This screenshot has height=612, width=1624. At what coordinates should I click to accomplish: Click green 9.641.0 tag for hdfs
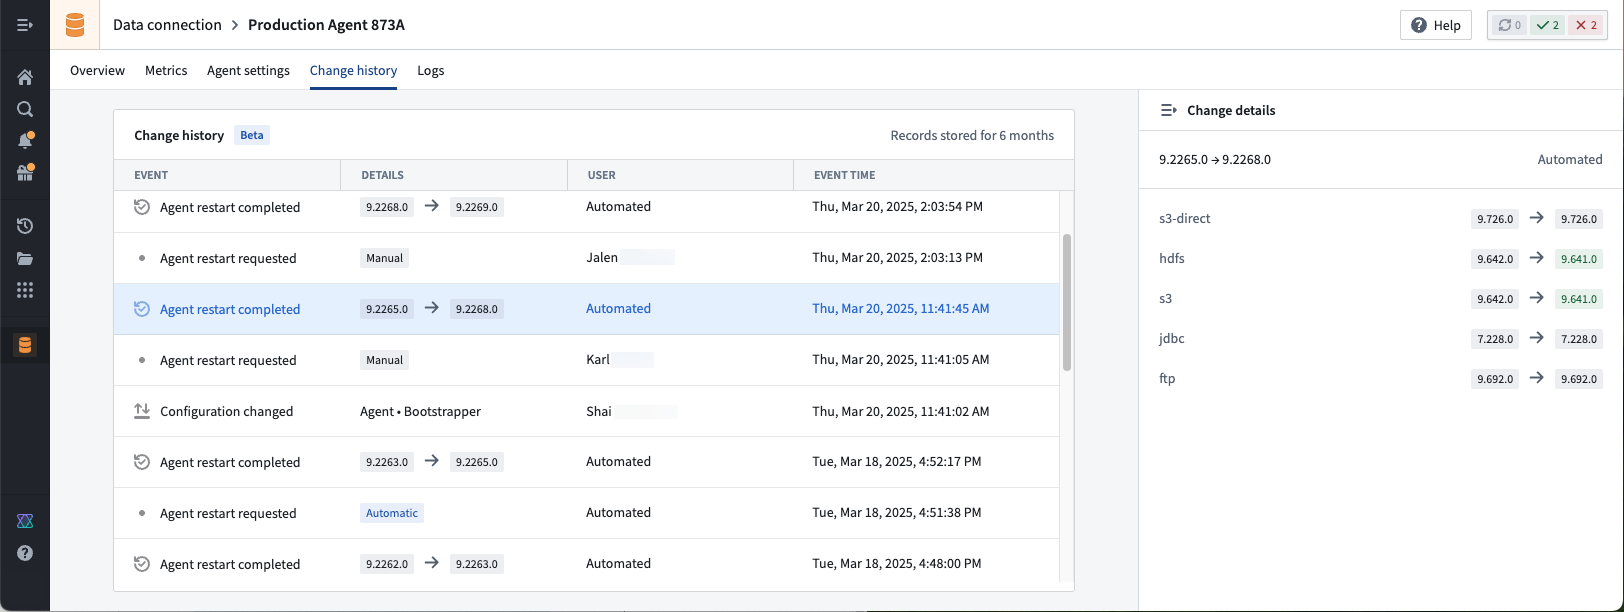(x=1579, y=259)
